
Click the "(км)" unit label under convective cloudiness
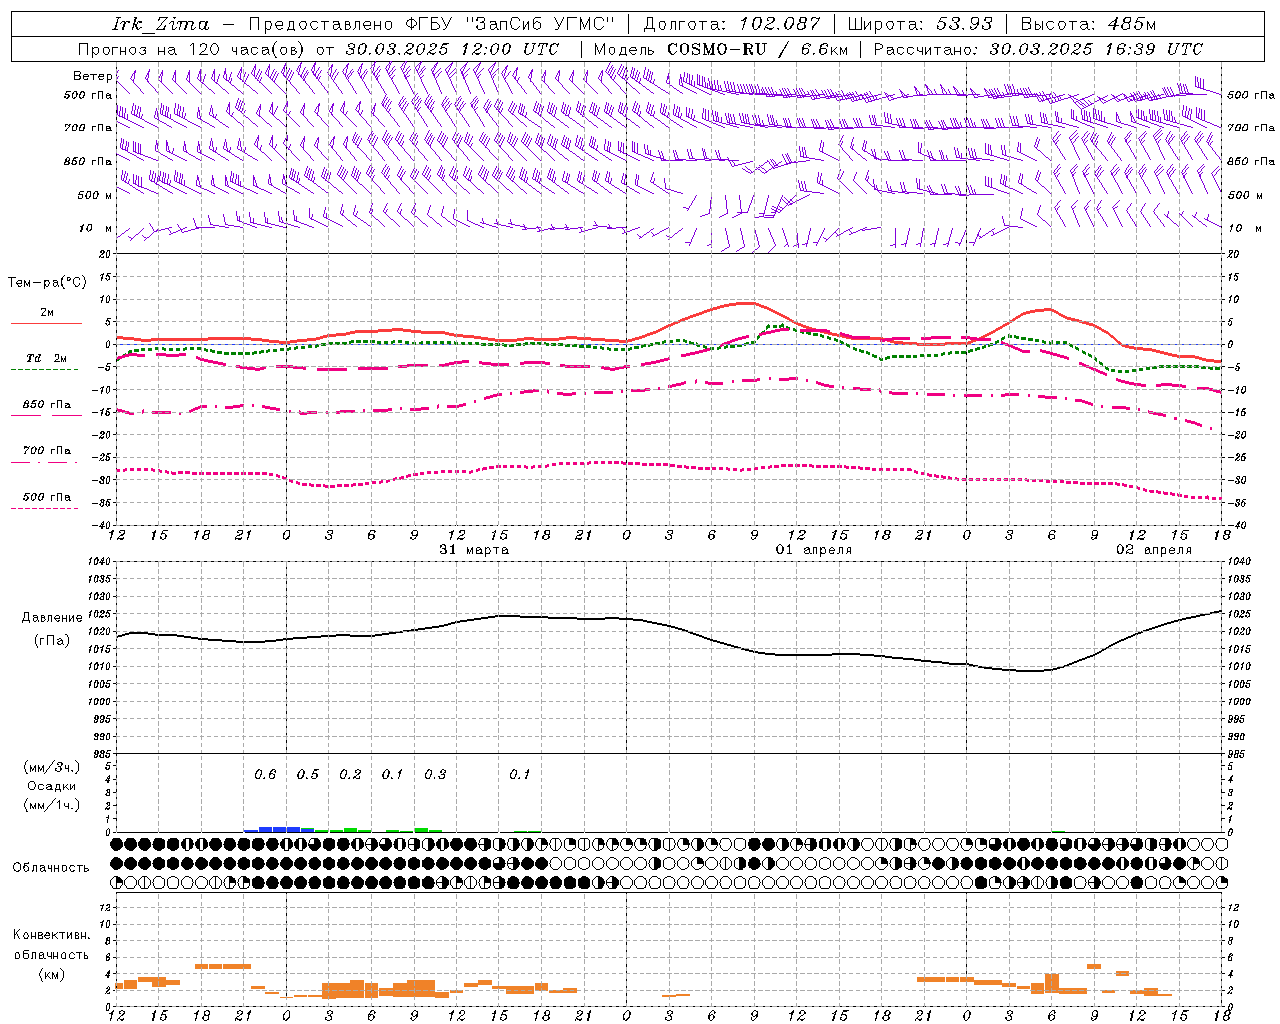tap(51, 974)
